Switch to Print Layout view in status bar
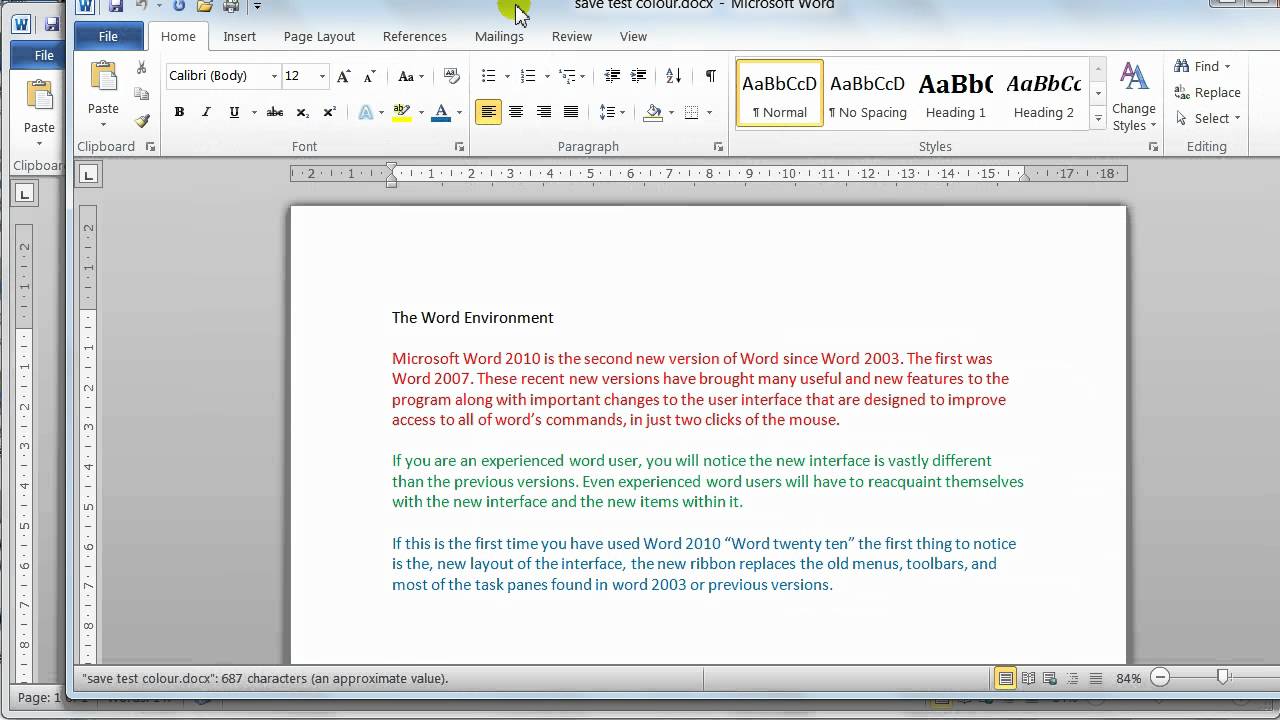This screenshot has height=720, width=1280. pos(1006,678)
